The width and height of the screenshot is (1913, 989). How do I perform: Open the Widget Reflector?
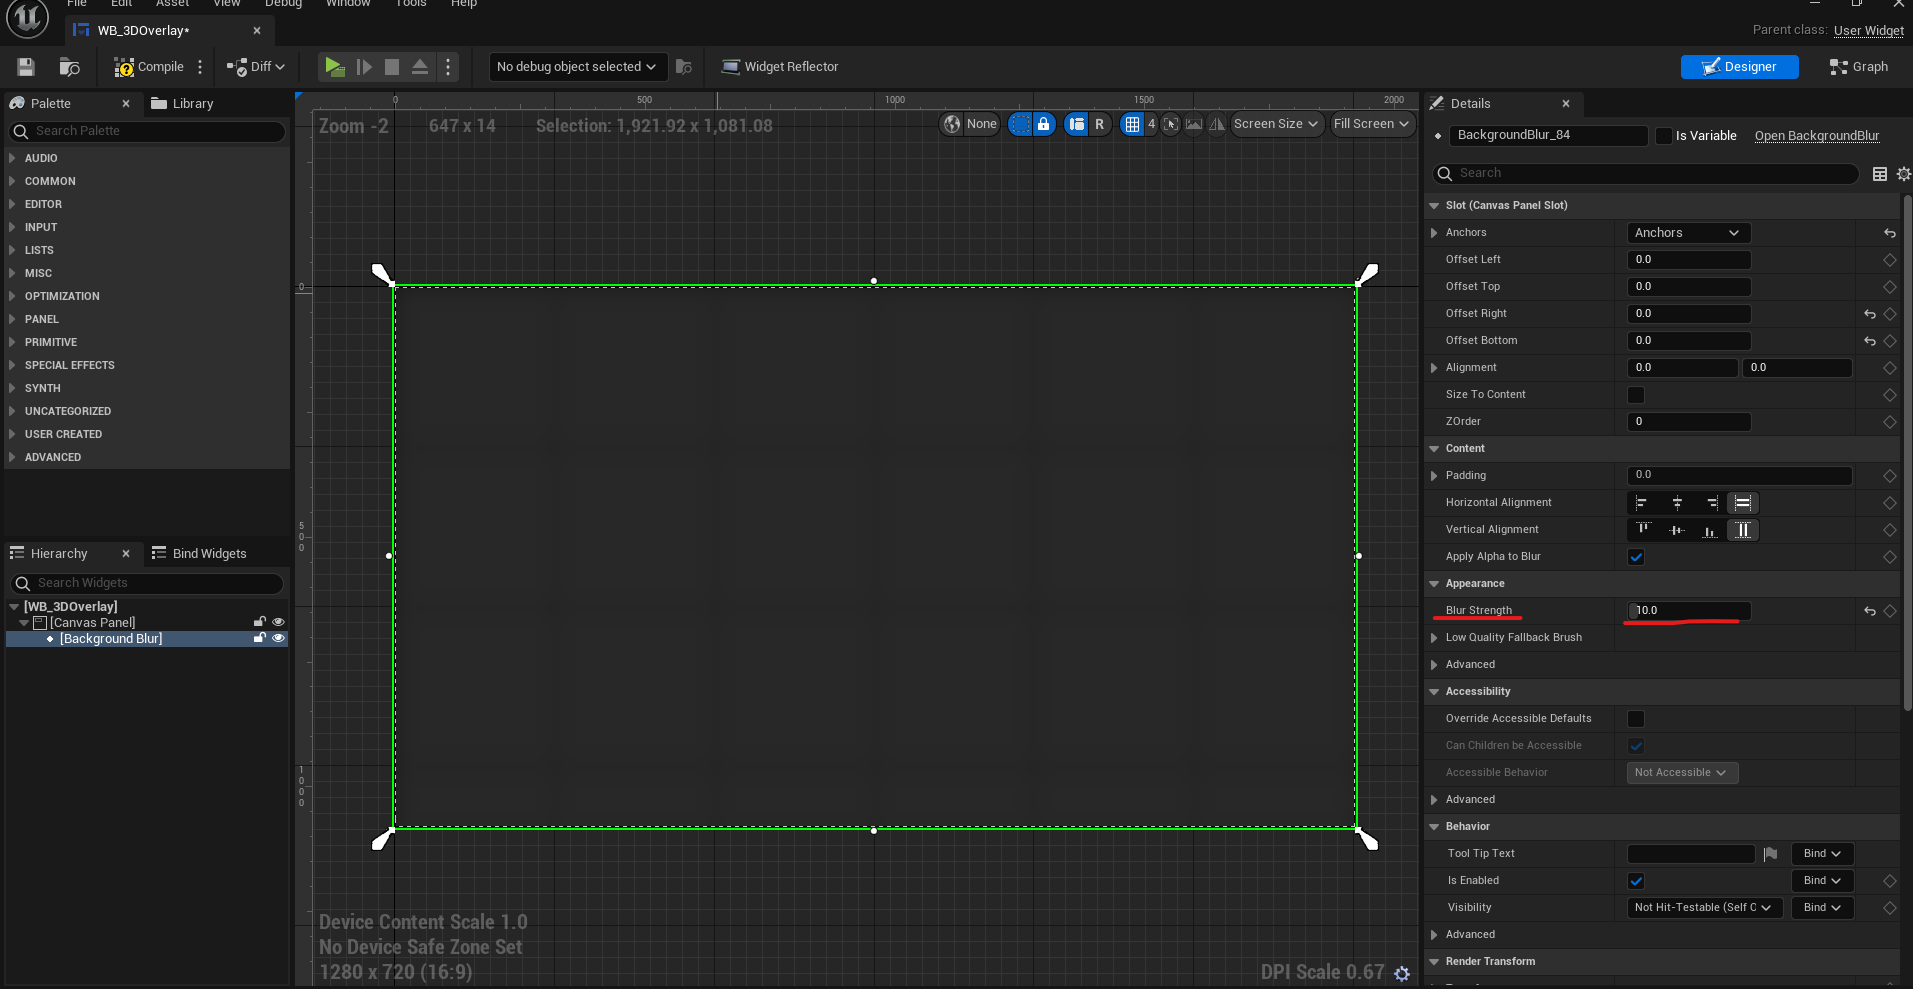coord(780,67)
